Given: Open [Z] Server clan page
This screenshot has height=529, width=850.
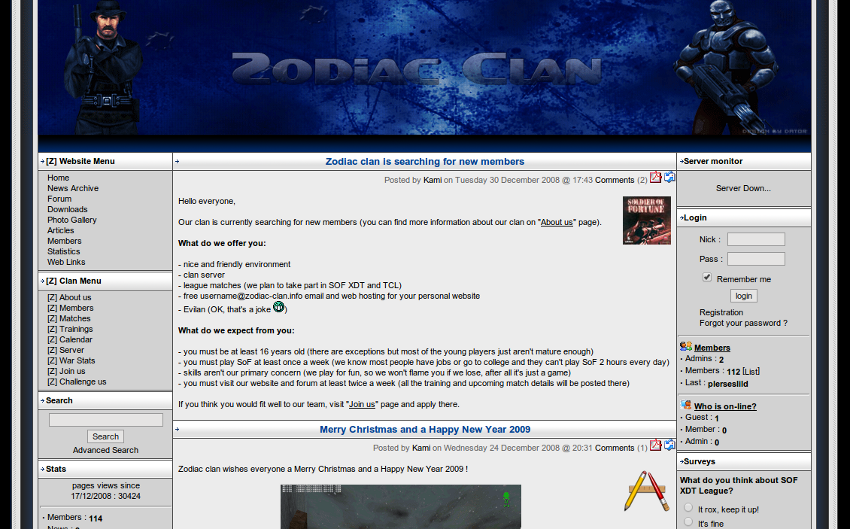Looking at the screenshot, I should click(66, 350).
